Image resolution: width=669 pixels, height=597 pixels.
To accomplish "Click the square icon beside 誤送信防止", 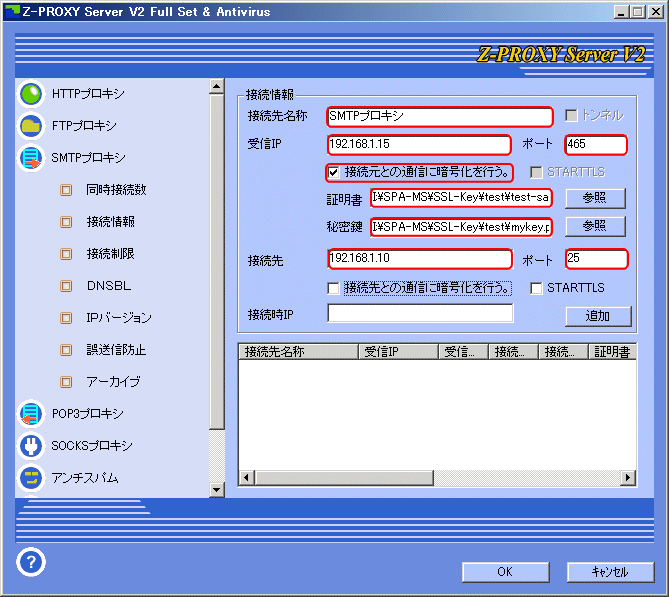I will click(x=66, y=350).
